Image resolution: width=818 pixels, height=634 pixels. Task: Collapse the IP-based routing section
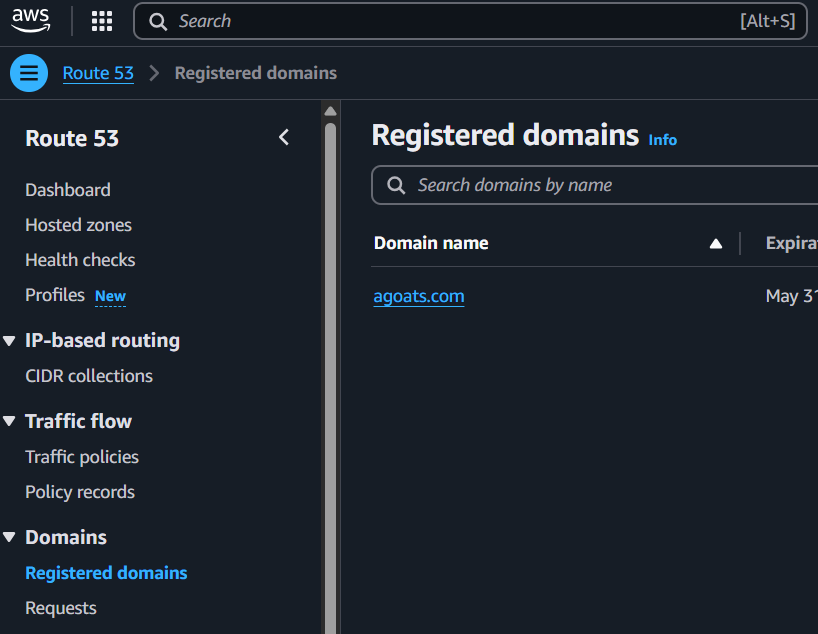tap(10, 341)
